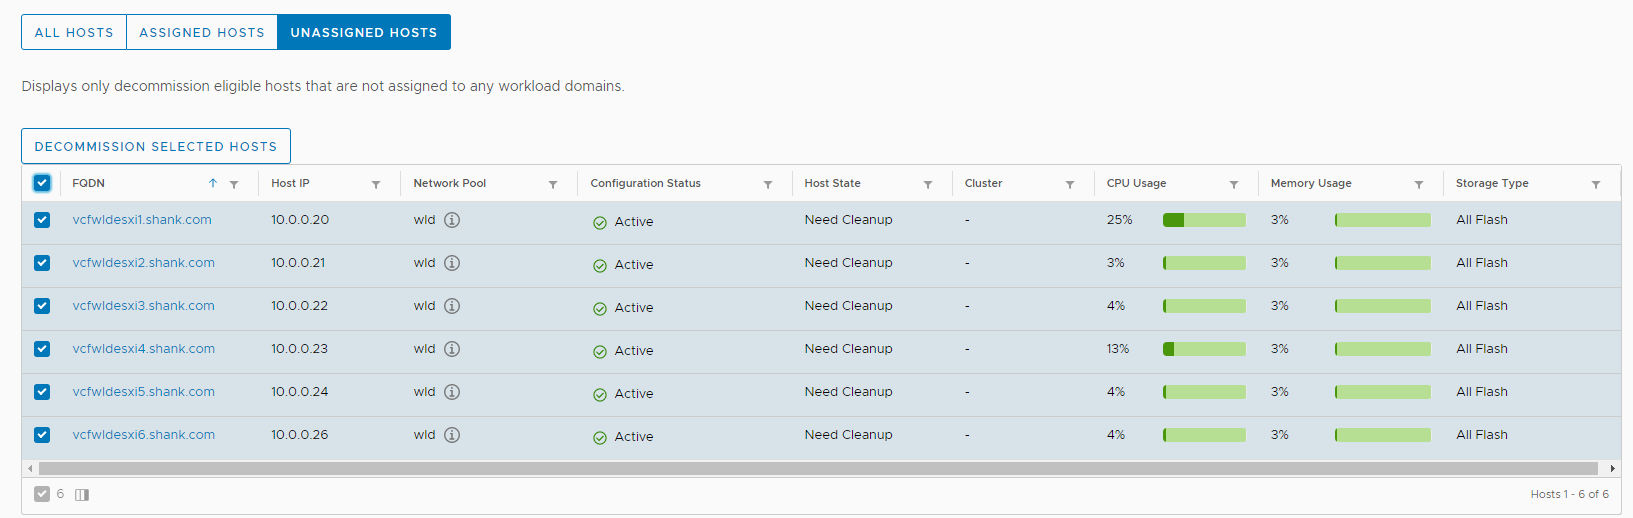The height and width of the screenshot is (518, 1633).
Task: Click the 13% CPU usage bar
Action: point(1204,349)
